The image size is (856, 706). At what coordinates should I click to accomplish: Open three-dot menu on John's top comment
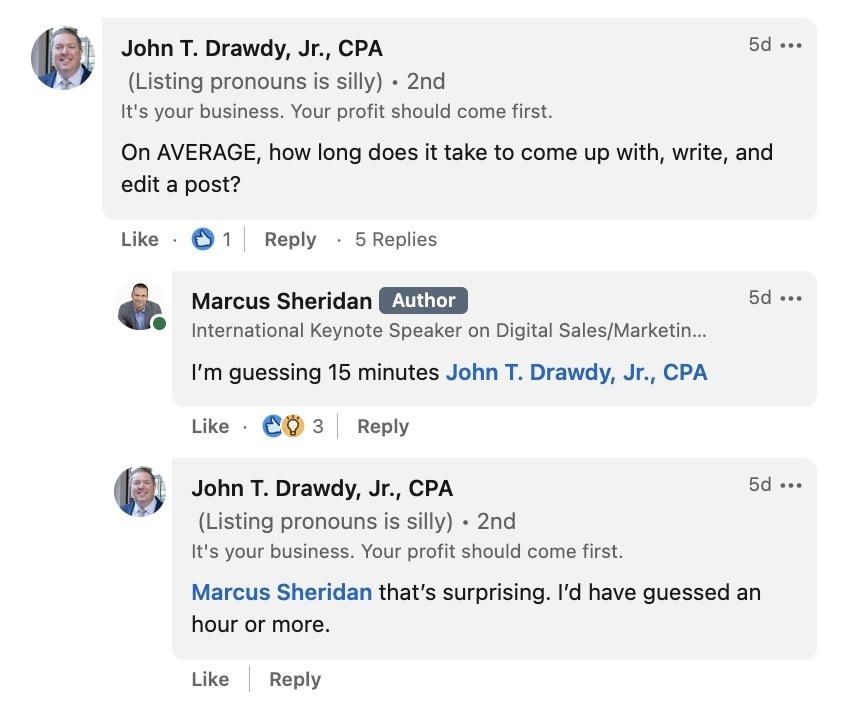coord(791,46)
